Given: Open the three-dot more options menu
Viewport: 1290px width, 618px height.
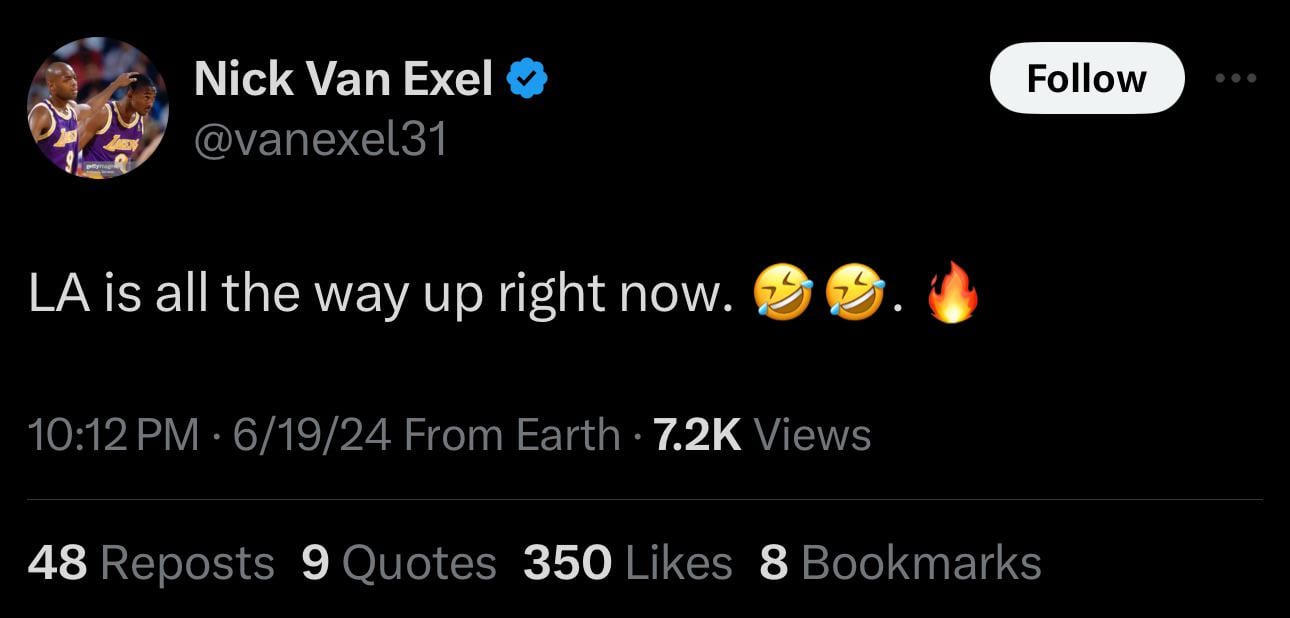Looking at the screenshot, I should 1238,78.
